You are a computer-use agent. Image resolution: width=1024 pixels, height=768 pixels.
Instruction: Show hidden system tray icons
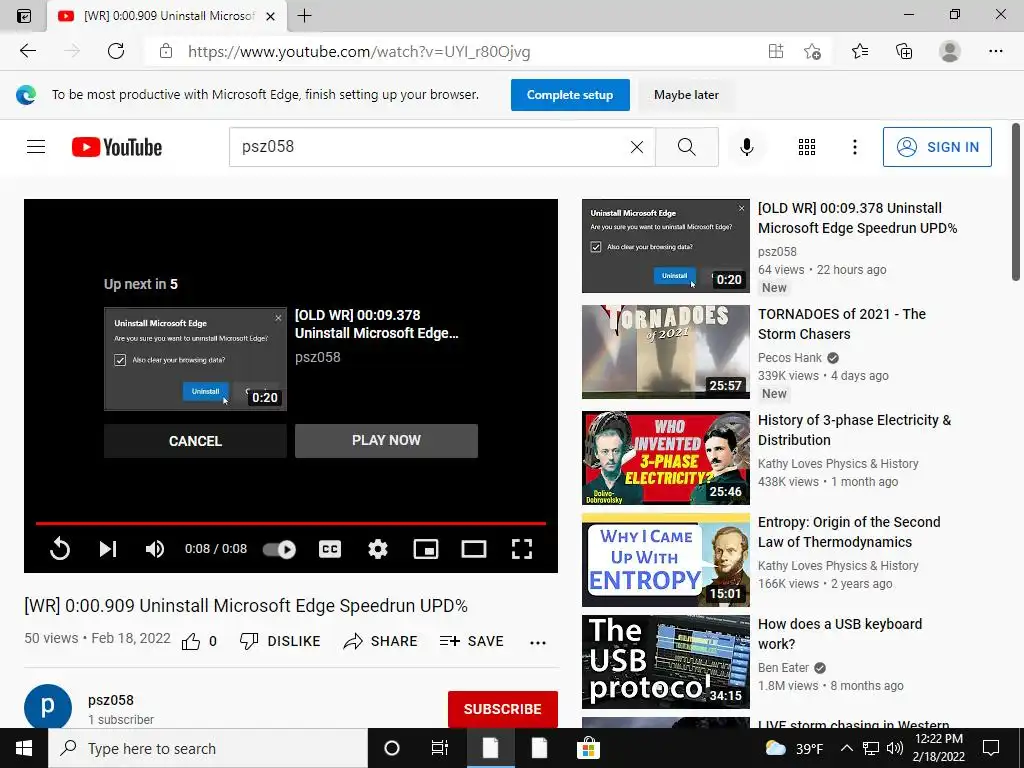click(x=846, y=748)
